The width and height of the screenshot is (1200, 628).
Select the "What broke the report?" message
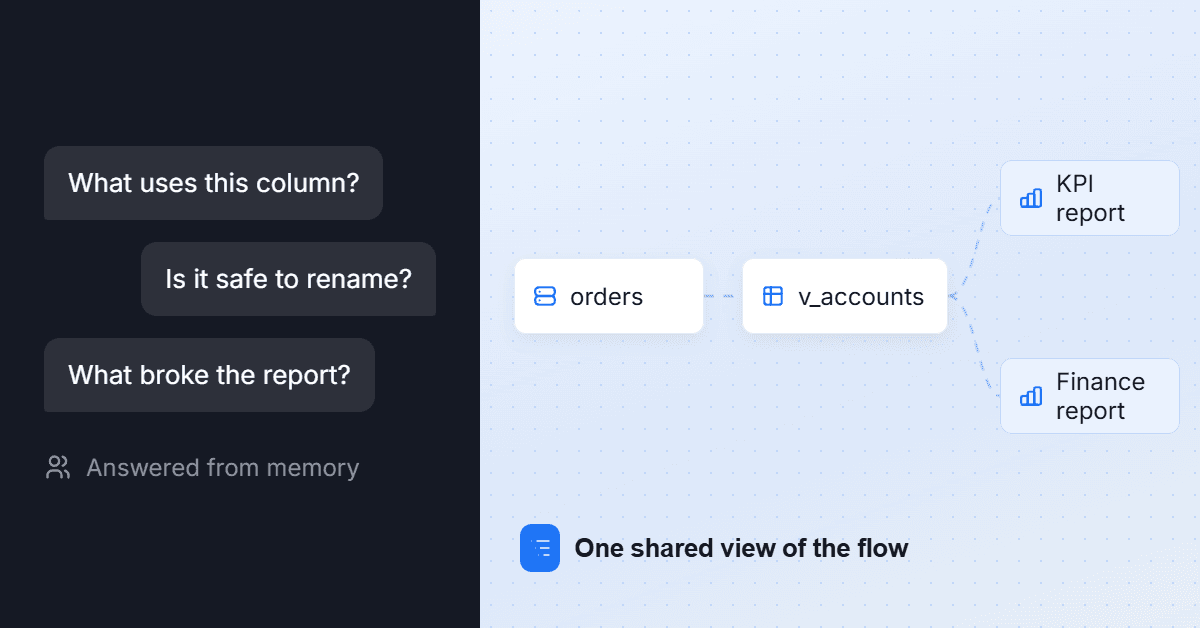[209, 375]
